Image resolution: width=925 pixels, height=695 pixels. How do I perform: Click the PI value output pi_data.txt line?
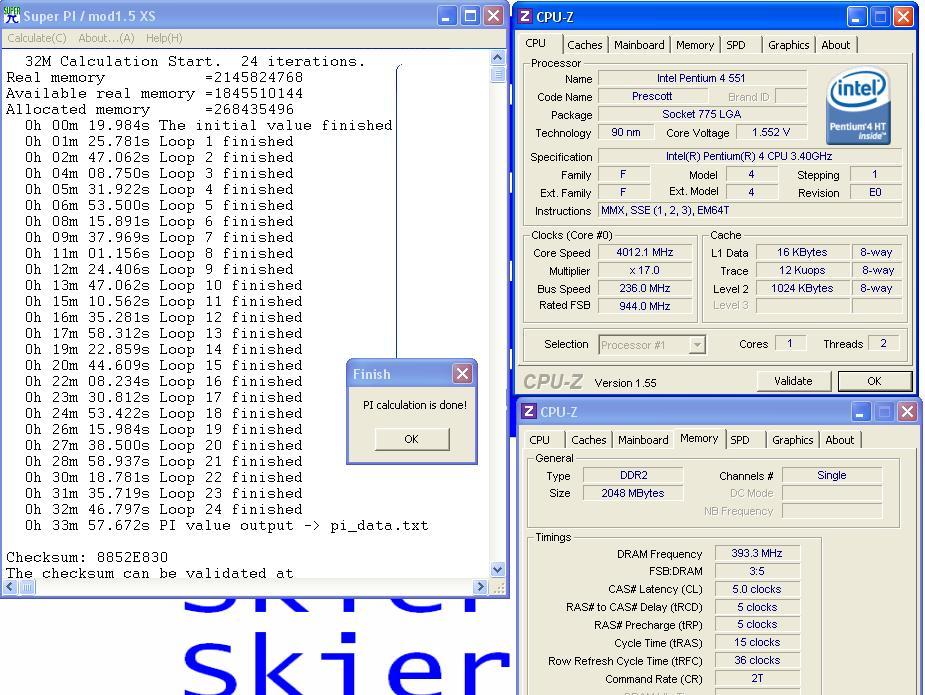[x=227, y=526]
